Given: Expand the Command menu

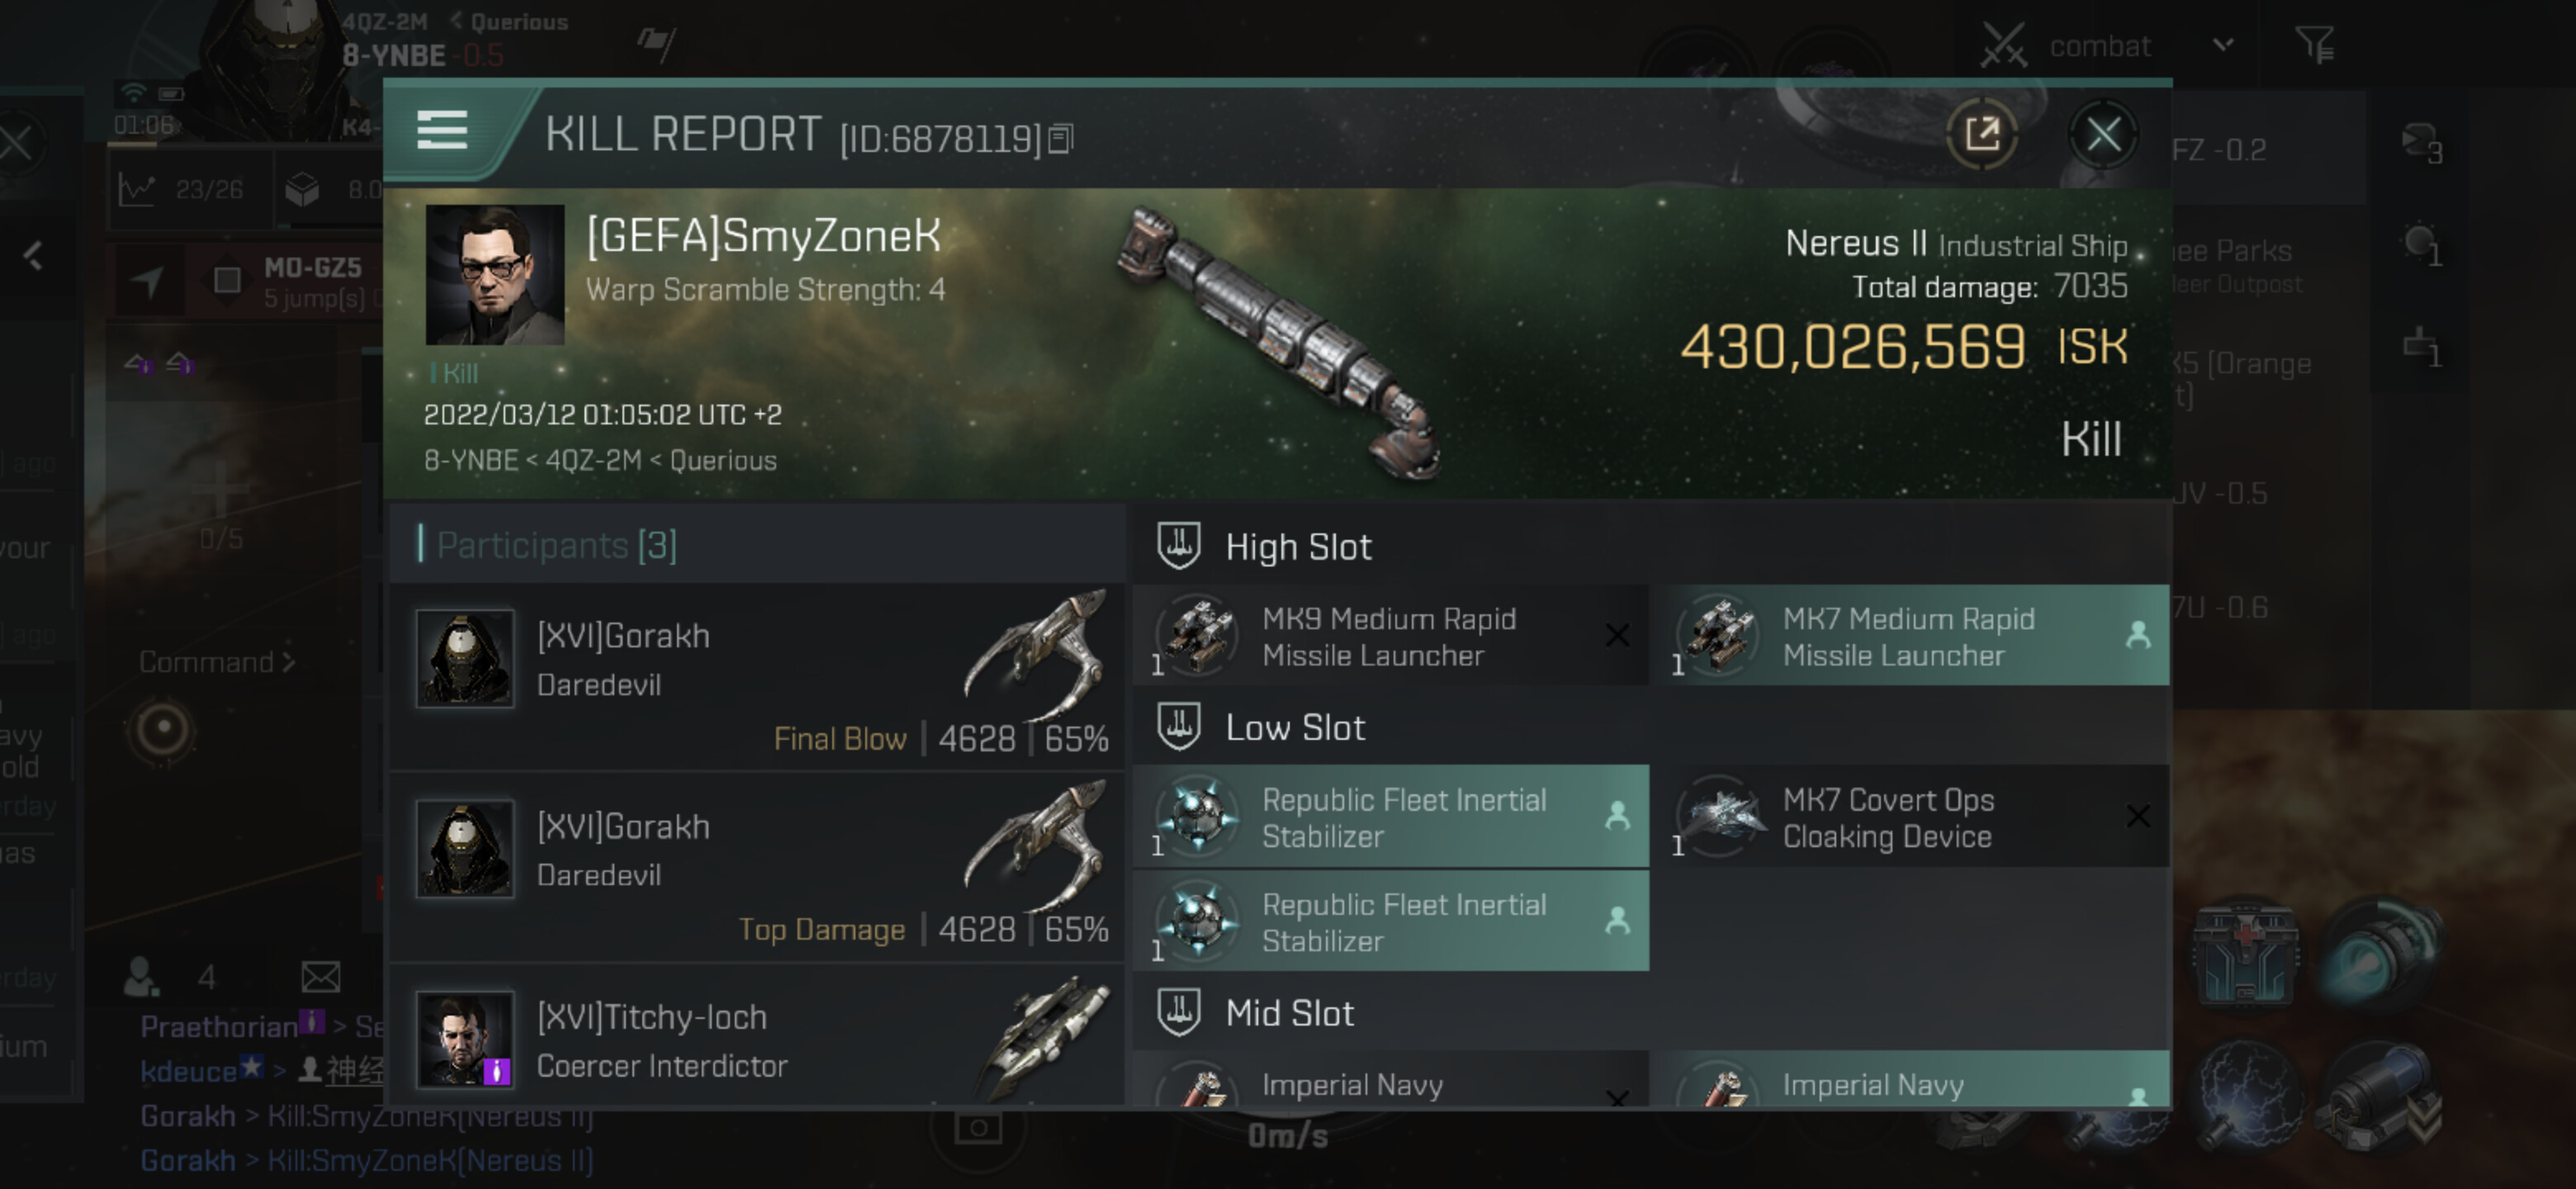Looking at the screenshot, I should [x=216, y=662].
